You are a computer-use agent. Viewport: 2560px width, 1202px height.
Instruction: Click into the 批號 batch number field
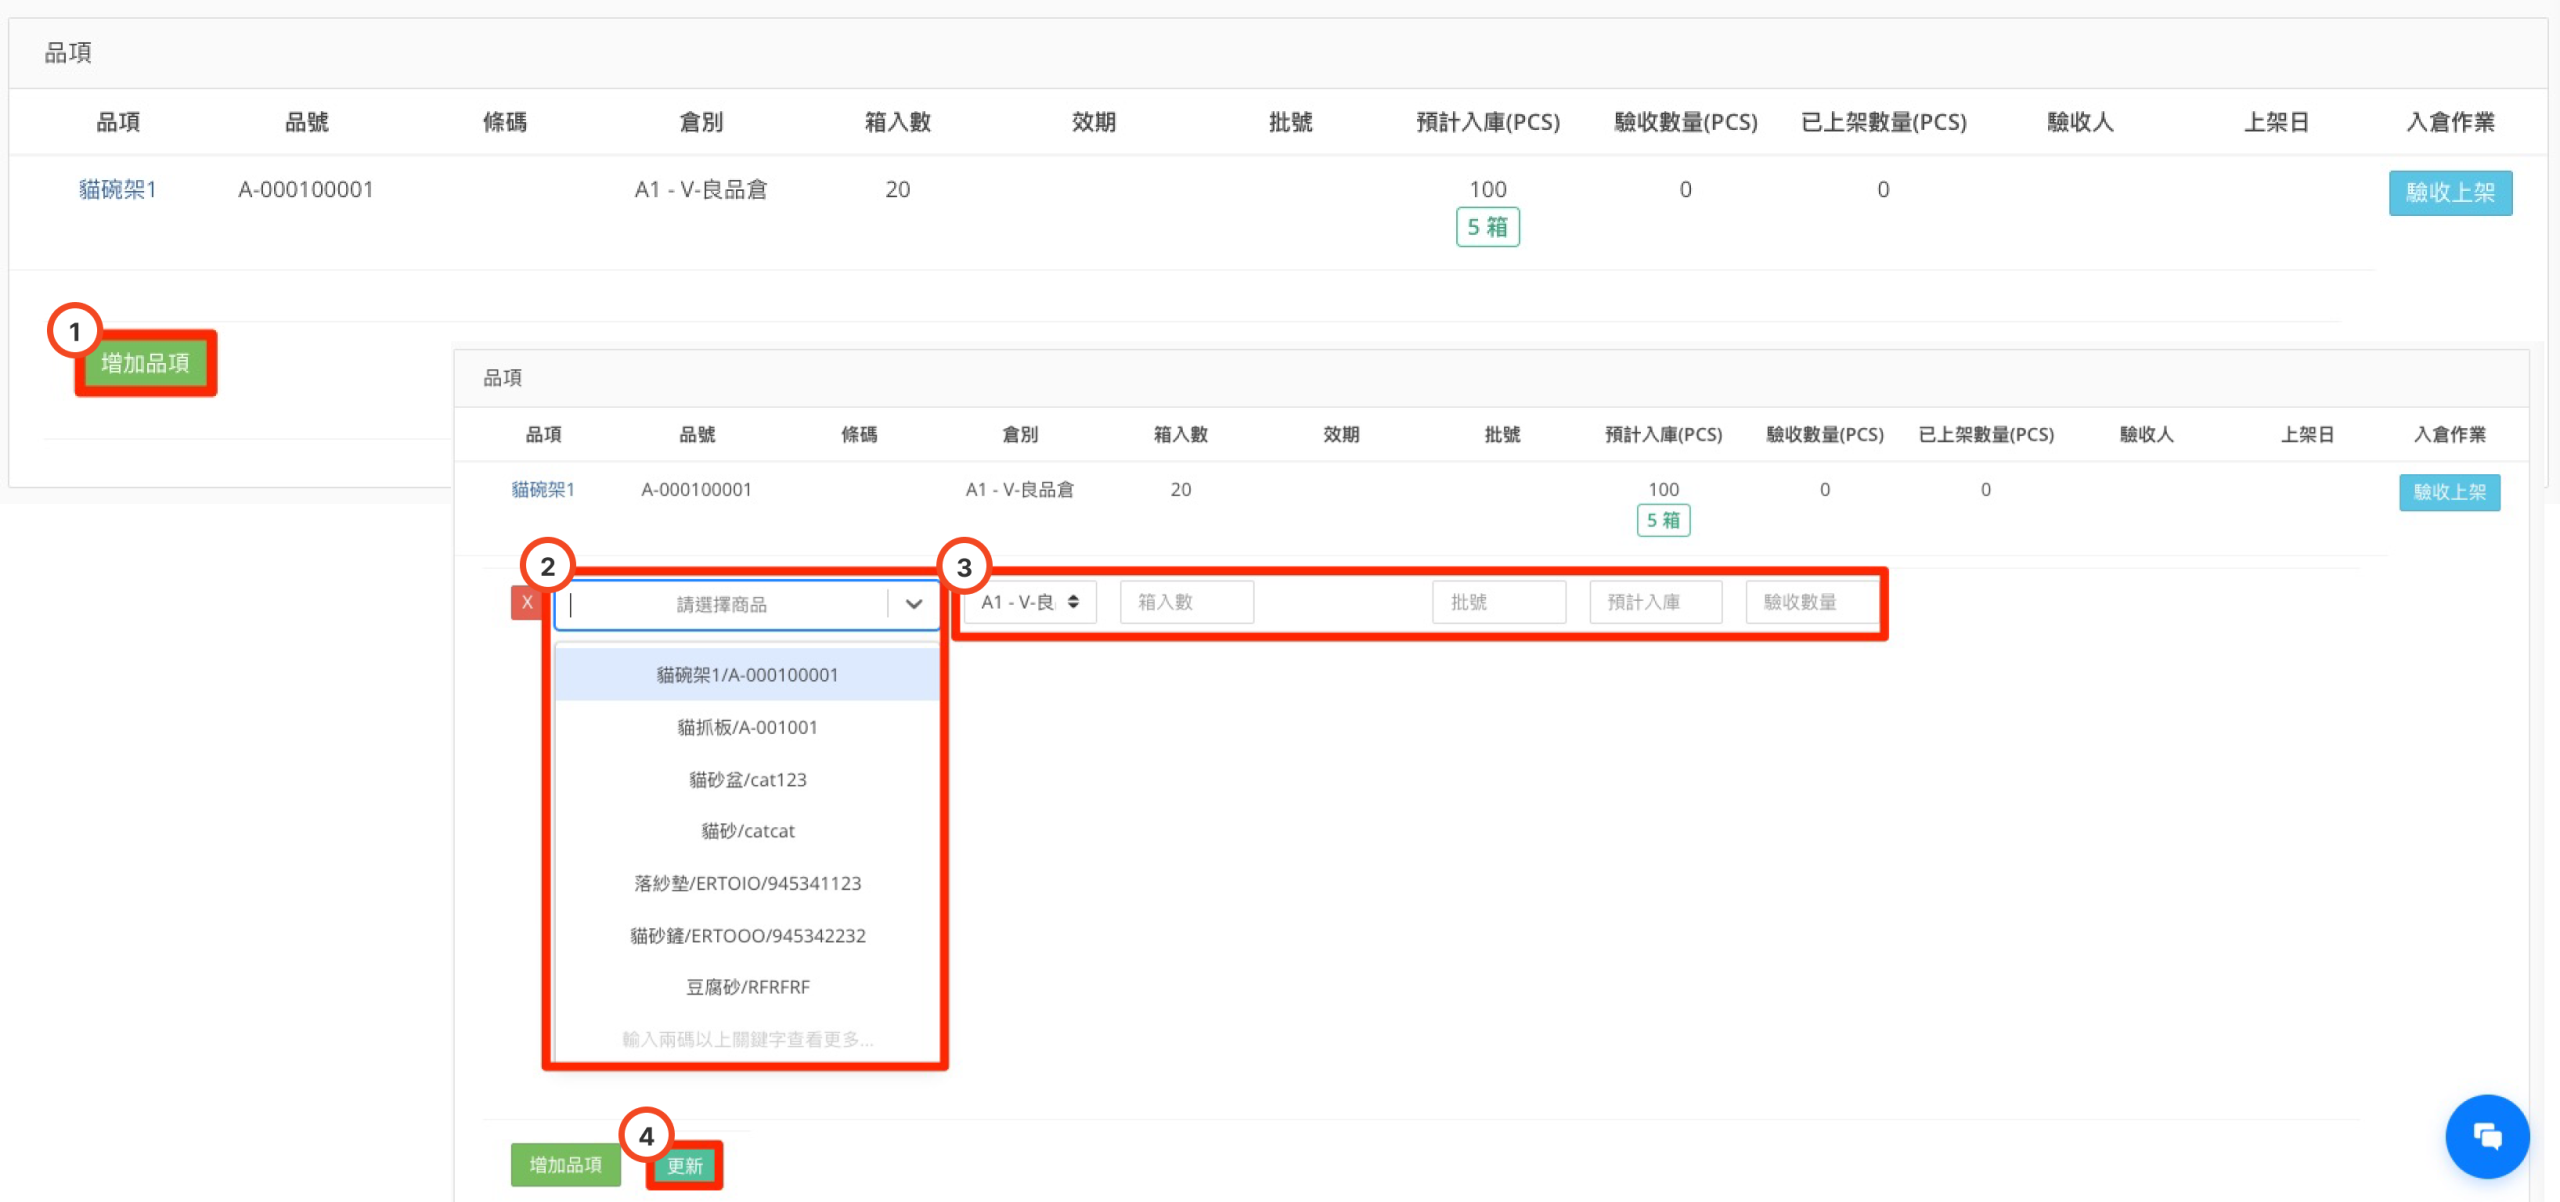1498,602
